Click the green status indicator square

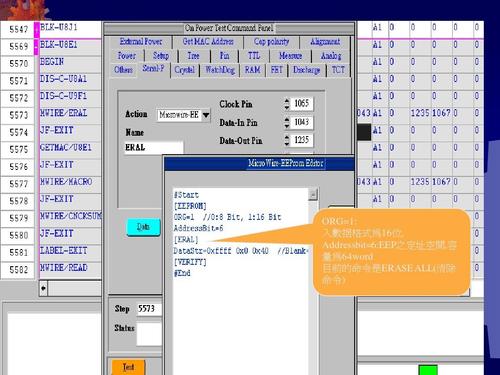428,370
